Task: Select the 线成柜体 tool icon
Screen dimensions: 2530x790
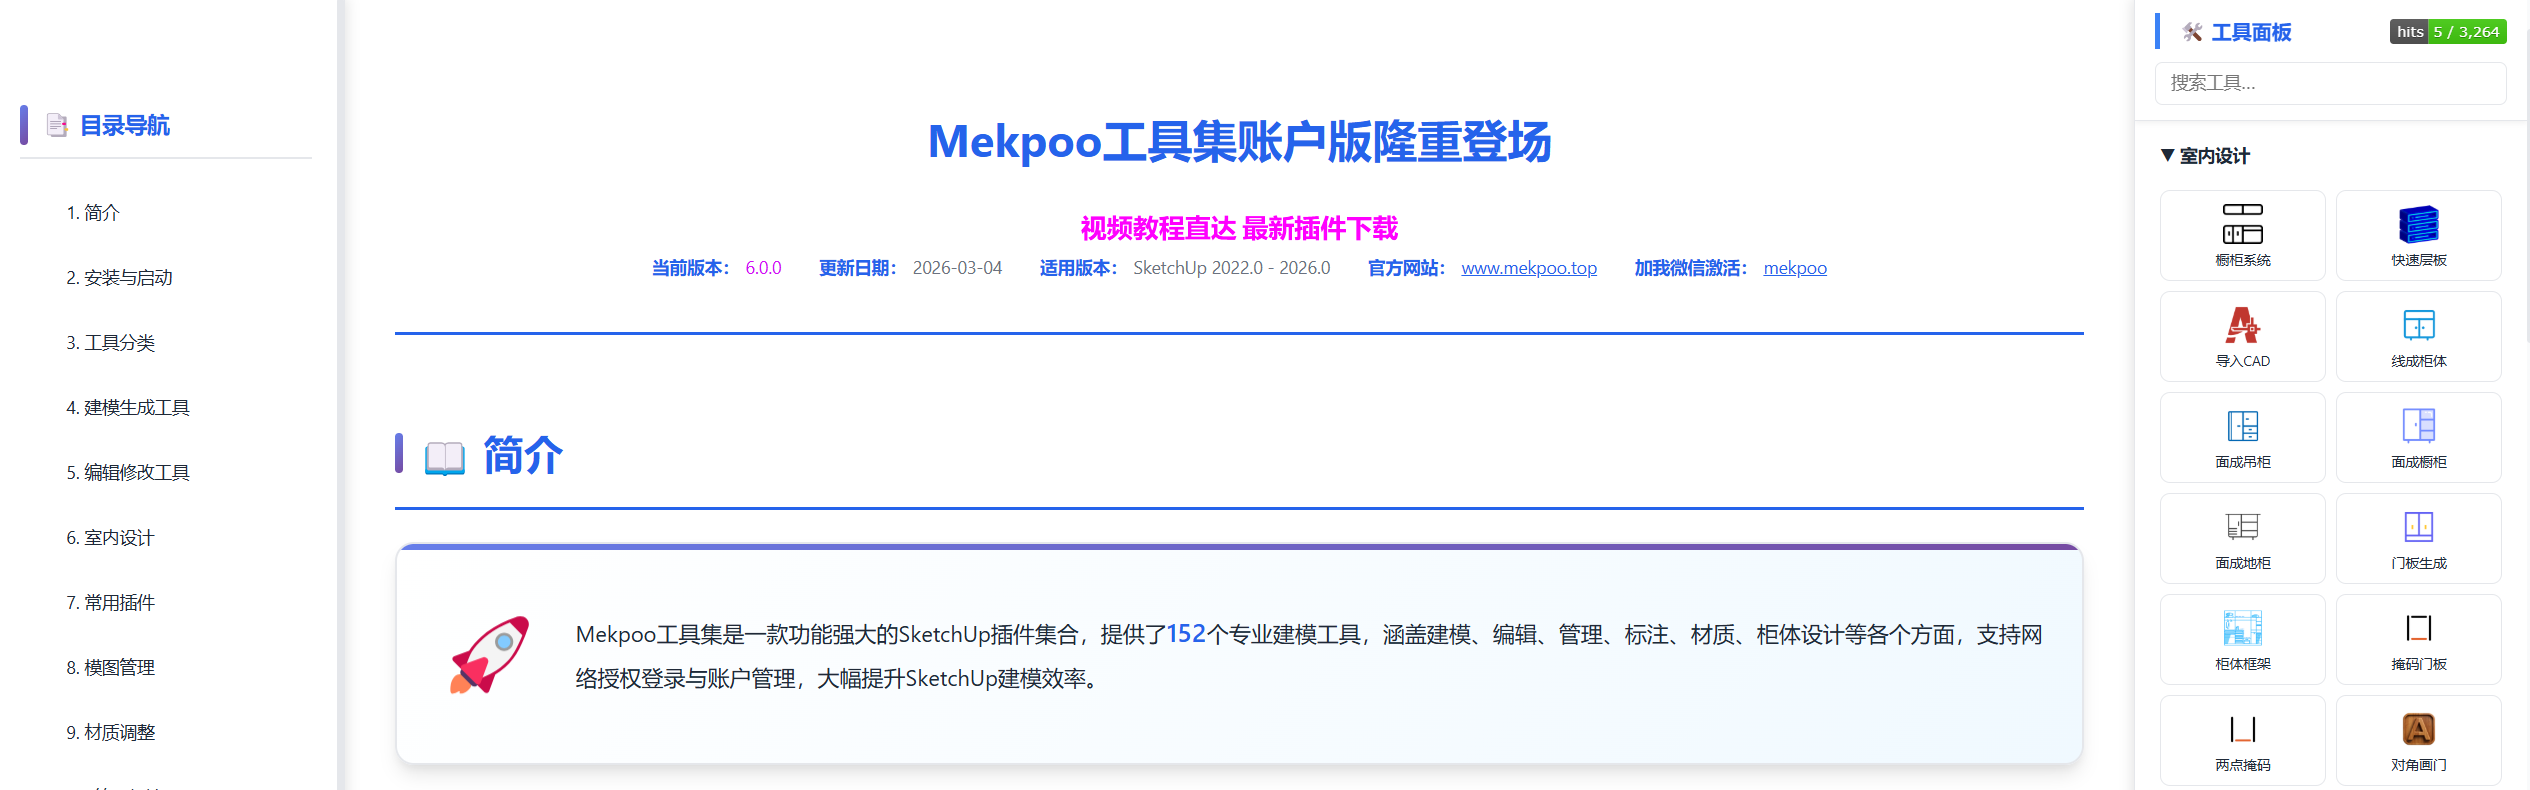Action: point(2418,335)
